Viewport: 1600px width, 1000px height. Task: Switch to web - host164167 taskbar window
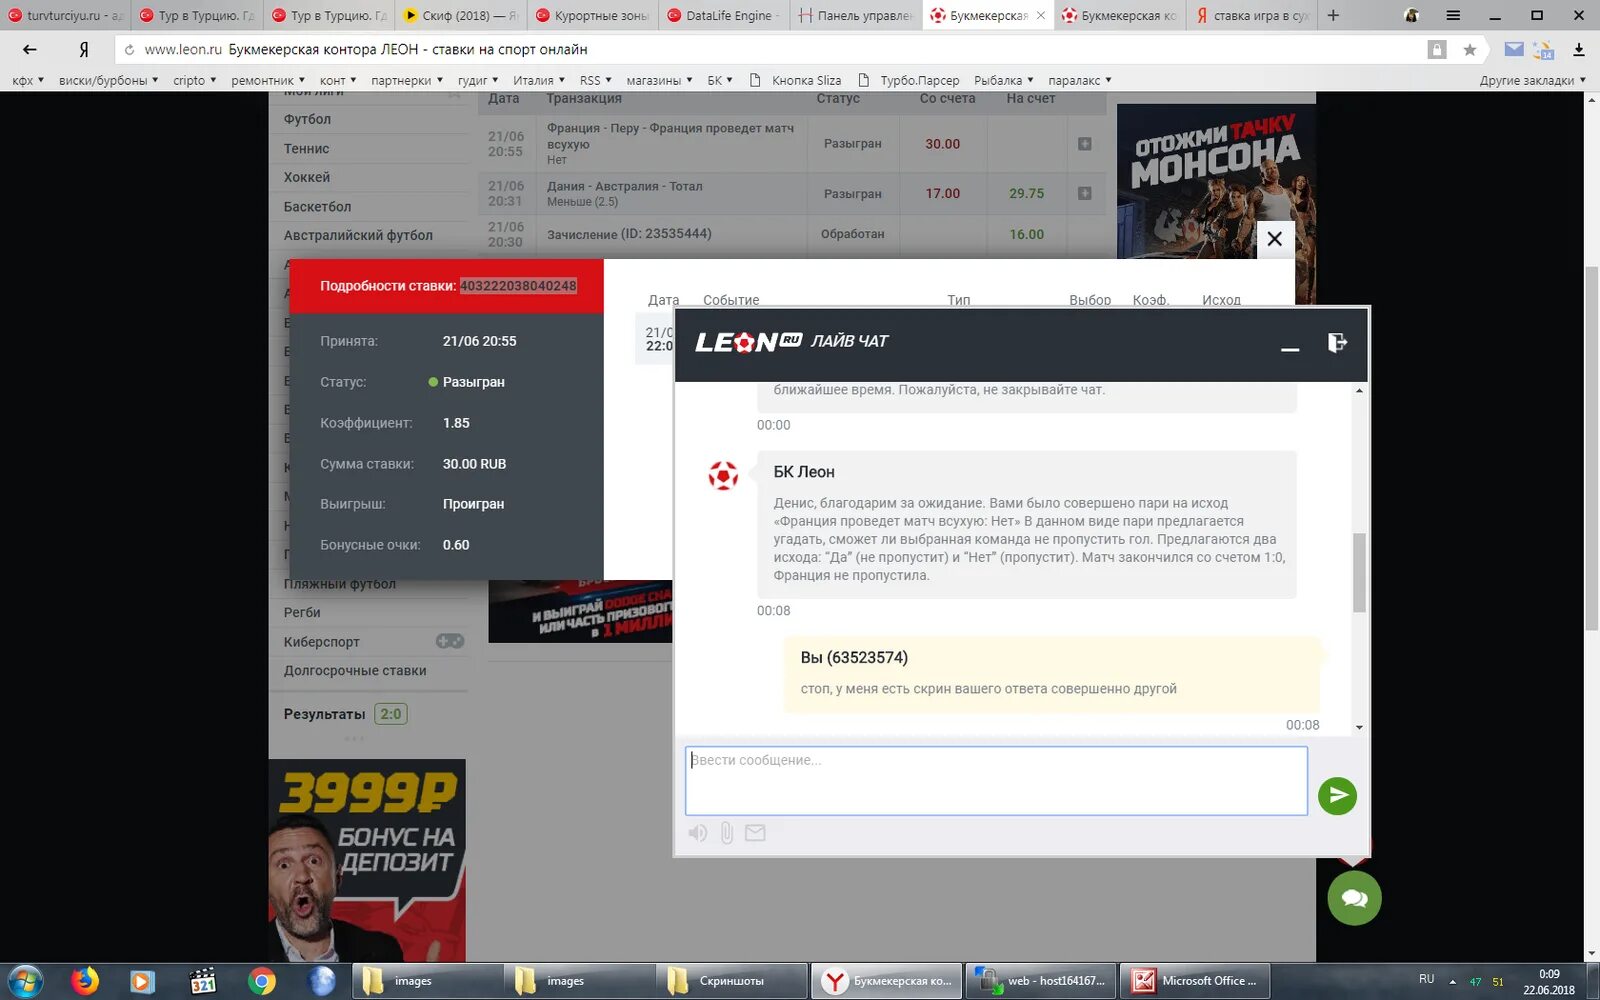click(x=1041, y=981)
